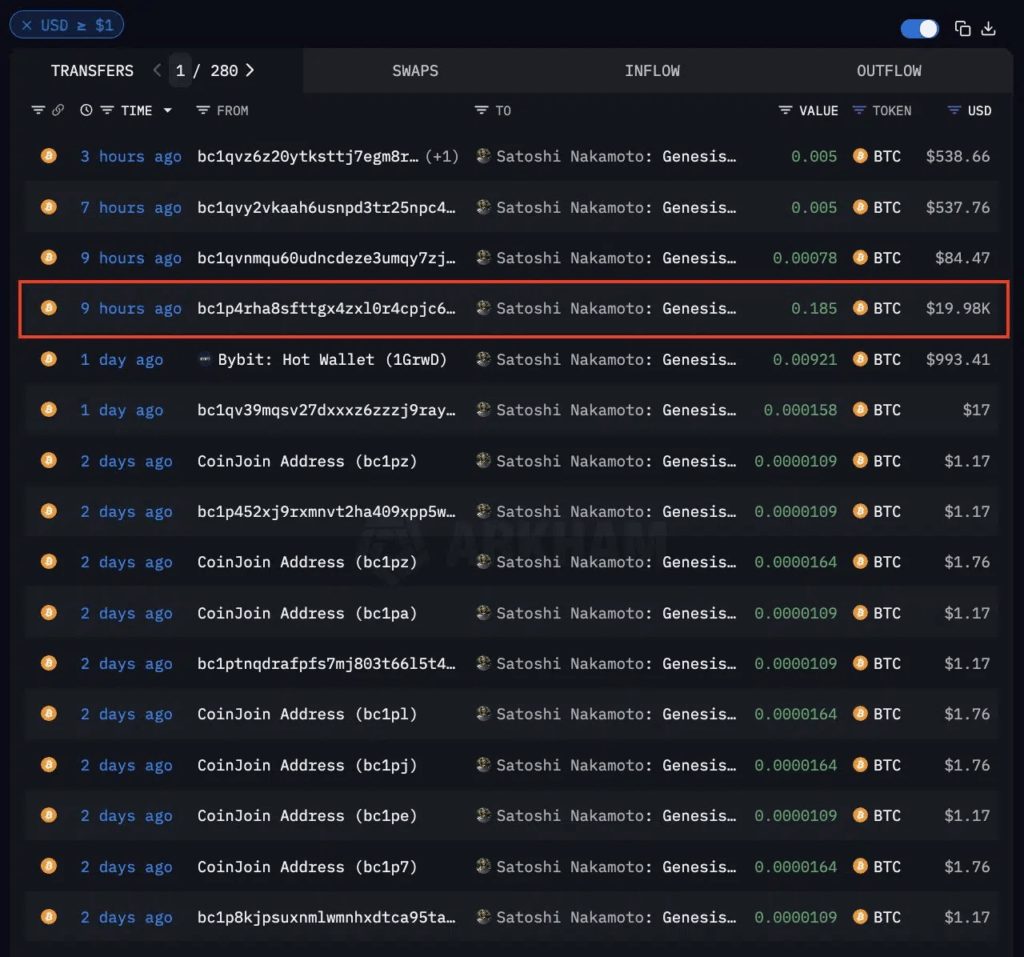Go to previous transfers page
Image resolution: width=1024 pixels, height=957 pixels.
coord(157,70)
